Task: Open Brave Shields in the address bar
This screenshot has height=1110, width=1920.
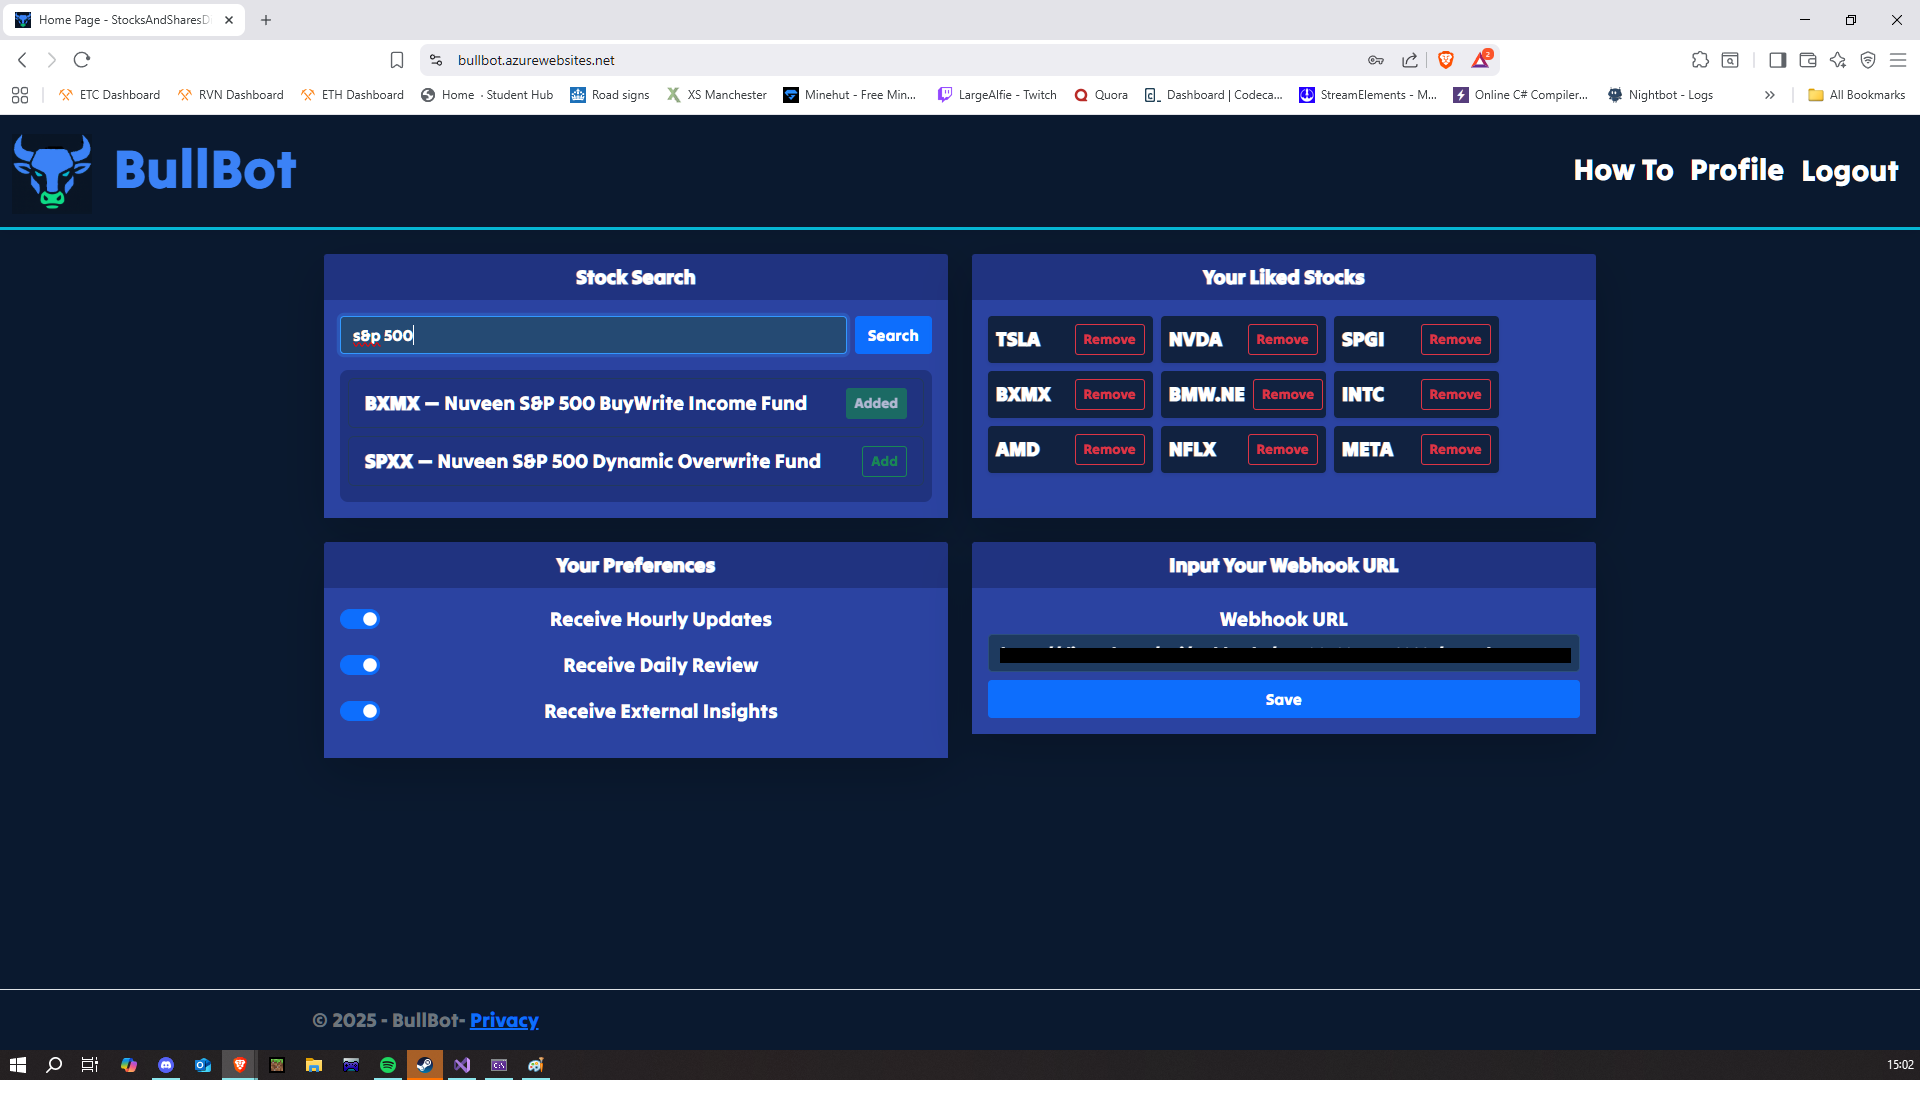Action: click(1445, 60)
